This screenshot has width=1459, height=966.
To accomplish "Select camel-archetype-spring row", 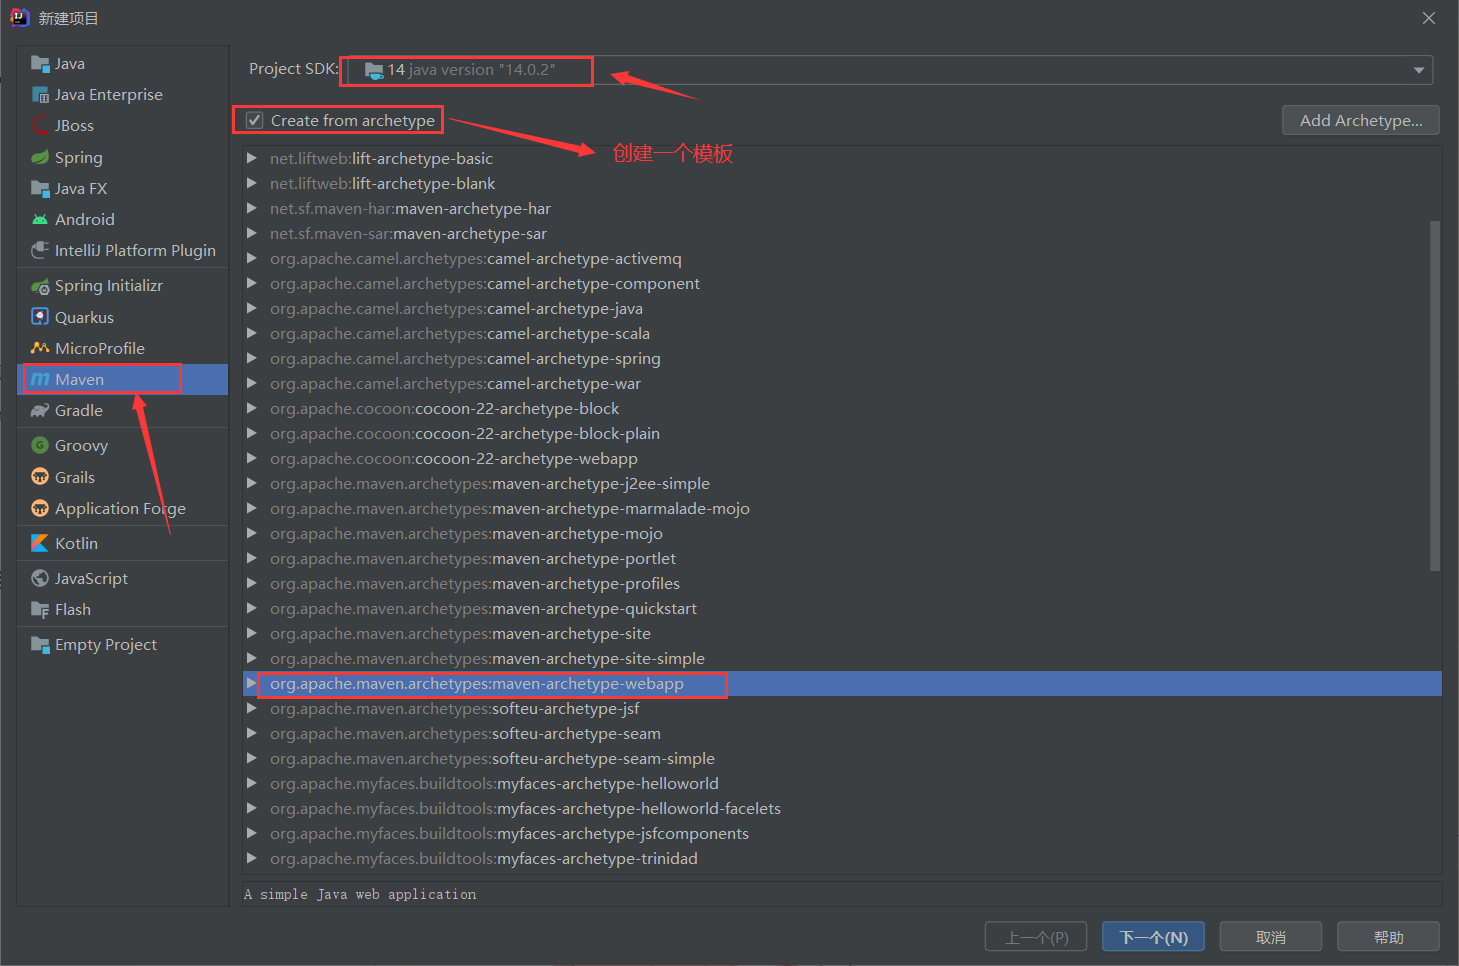I will (842, 358).
